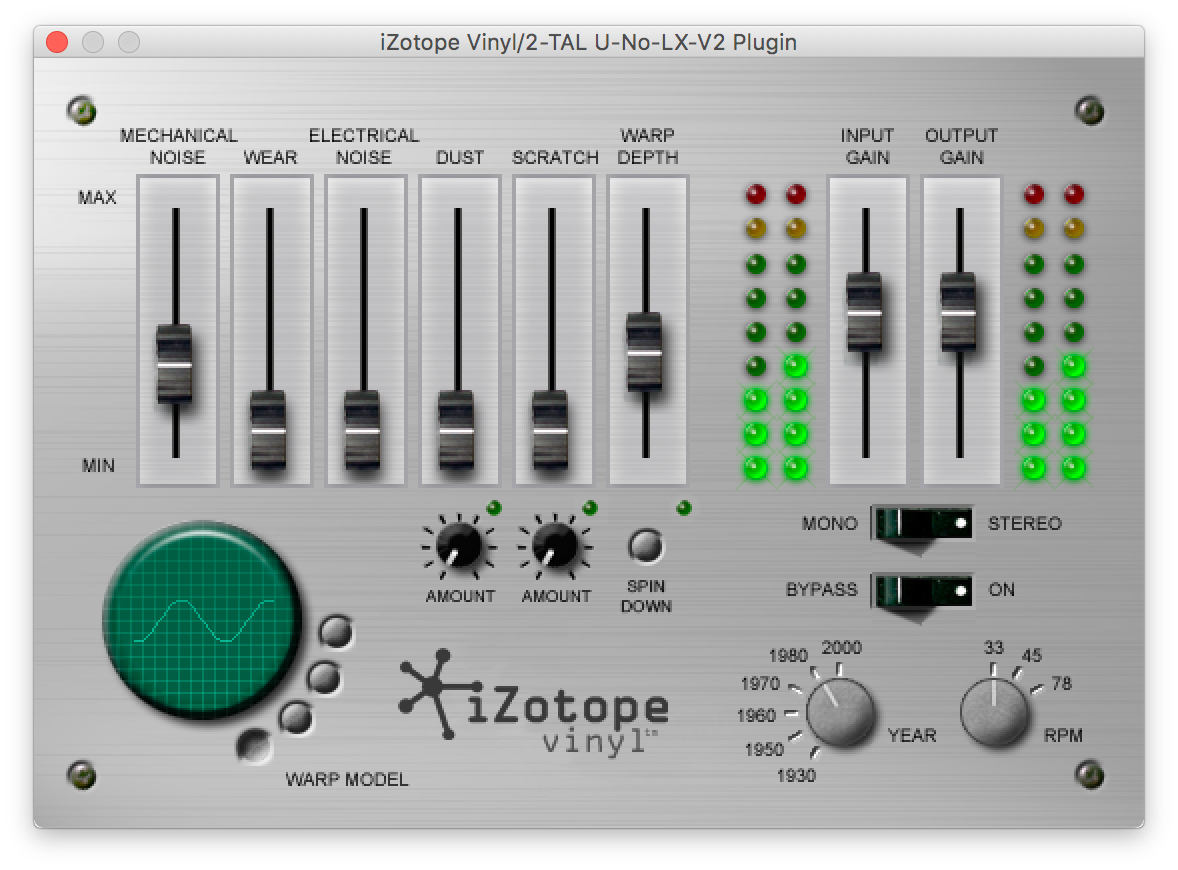The width and height of the screenshot is (1178, 870).
Task: Click the Mechanical Noise slider handle
Action: coord(174,364)
